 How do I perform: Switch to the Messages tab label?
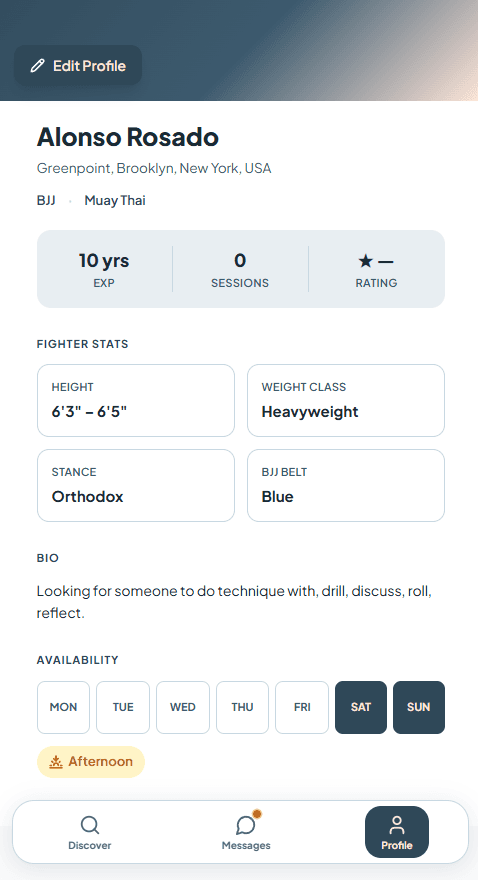pos(246,845)
